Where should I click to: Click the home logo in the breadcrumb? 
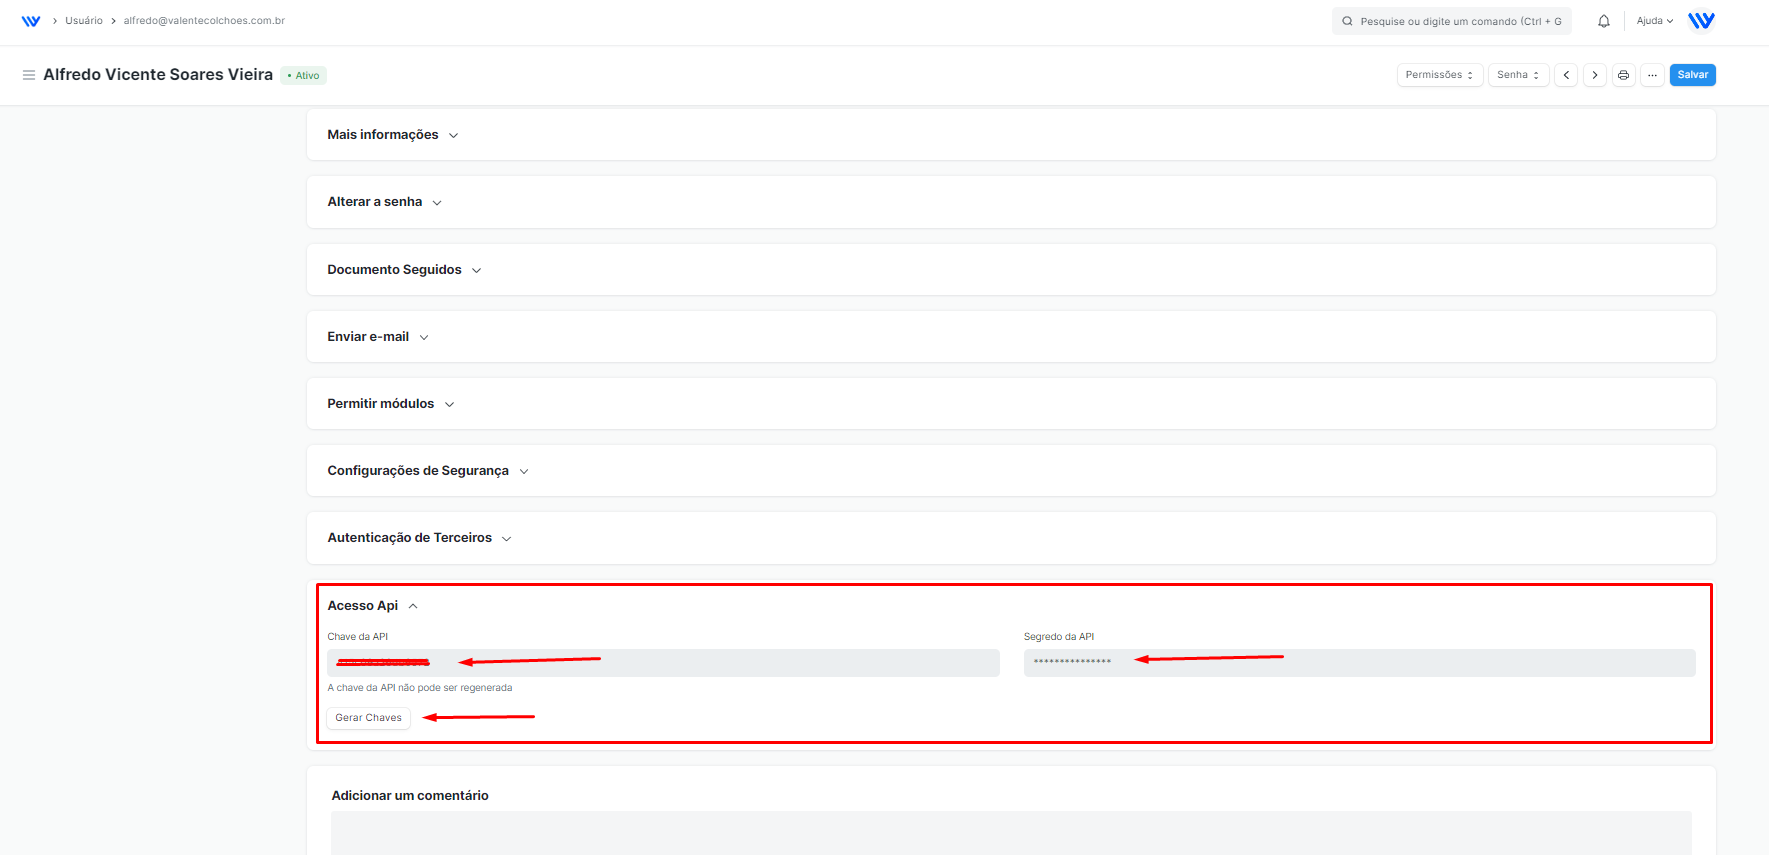(31, 21)
